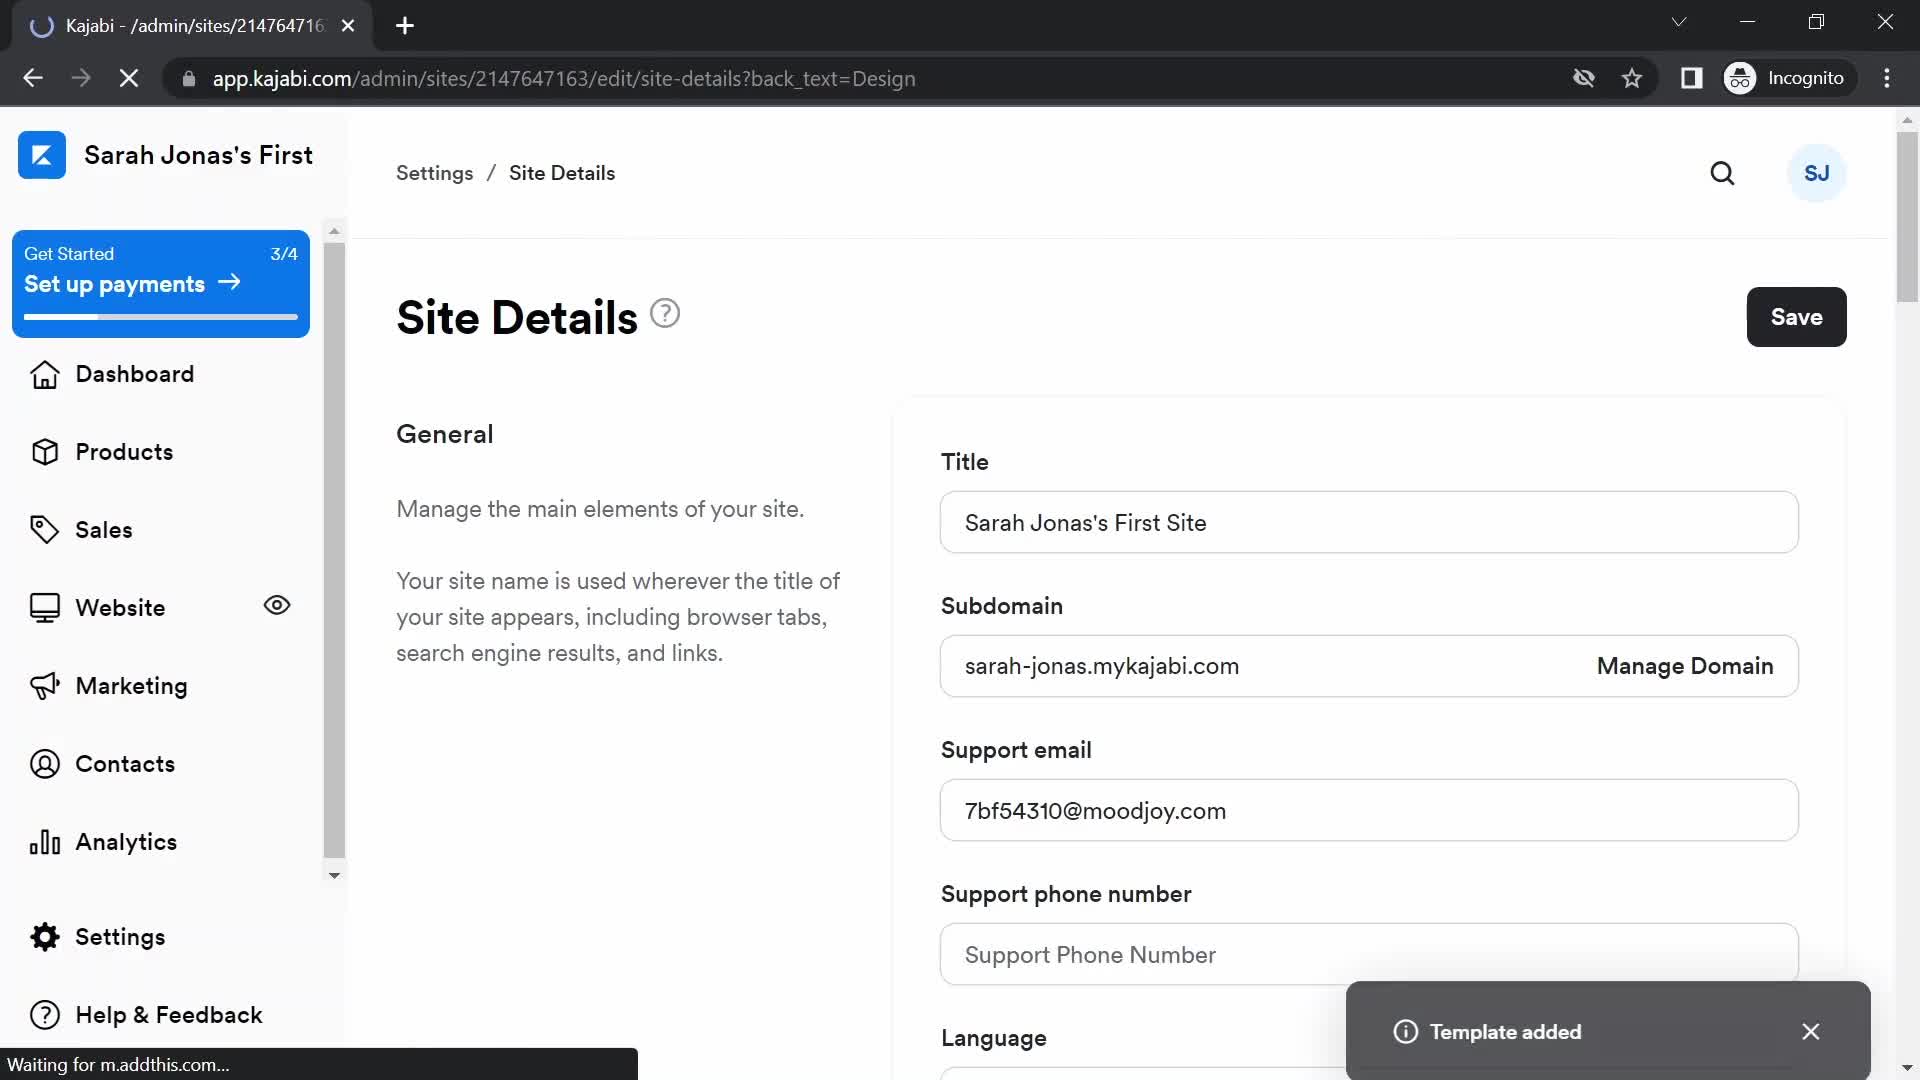1920x1080 pixels.
Task: Open the Contacts person icon
Action: 45,764
